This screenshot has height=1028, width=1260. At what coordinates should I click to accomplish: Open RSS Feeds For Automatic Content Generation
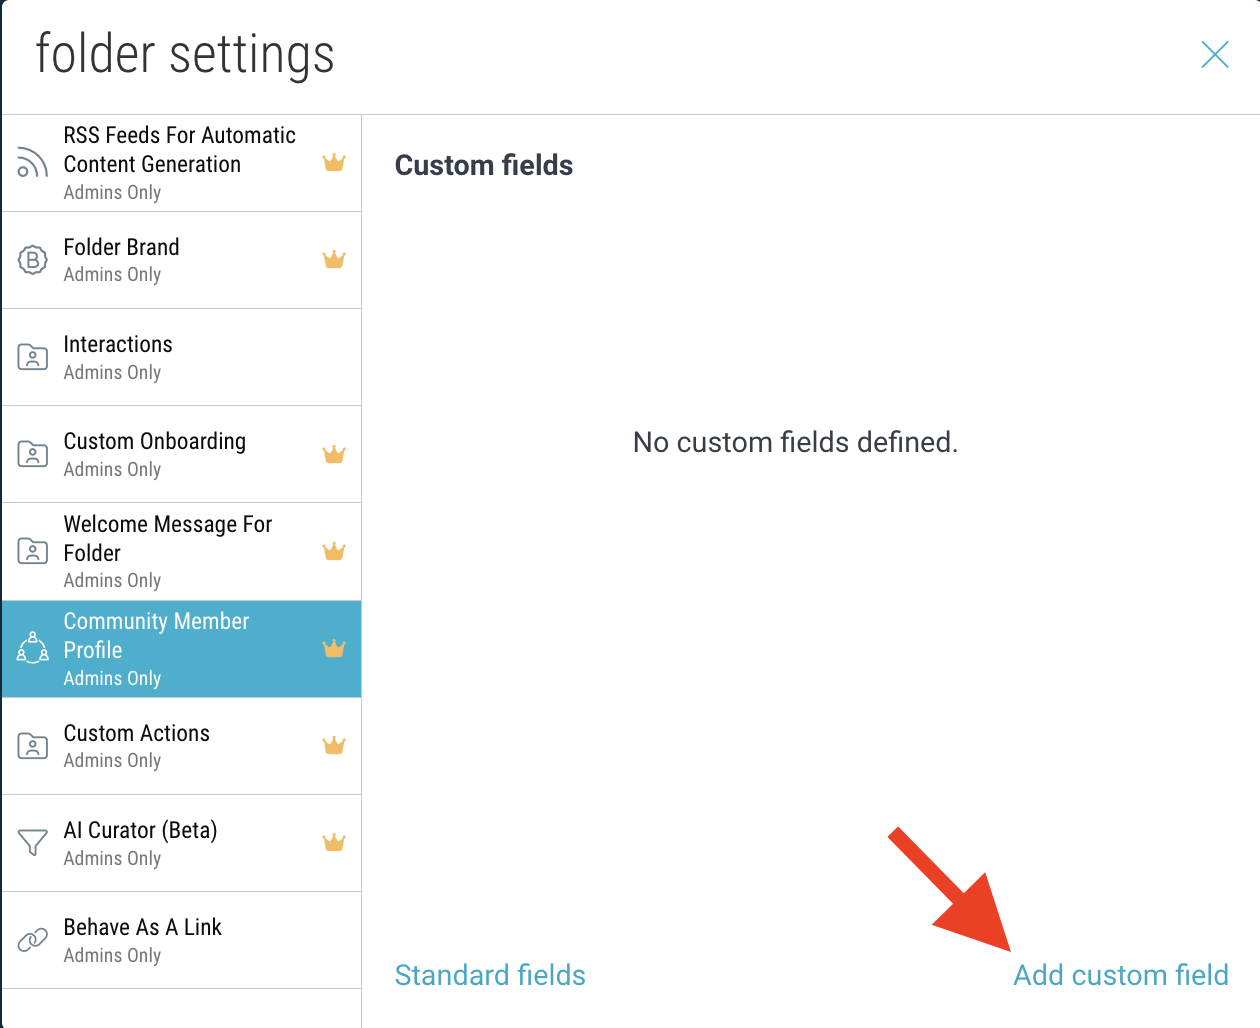(182, 163)
